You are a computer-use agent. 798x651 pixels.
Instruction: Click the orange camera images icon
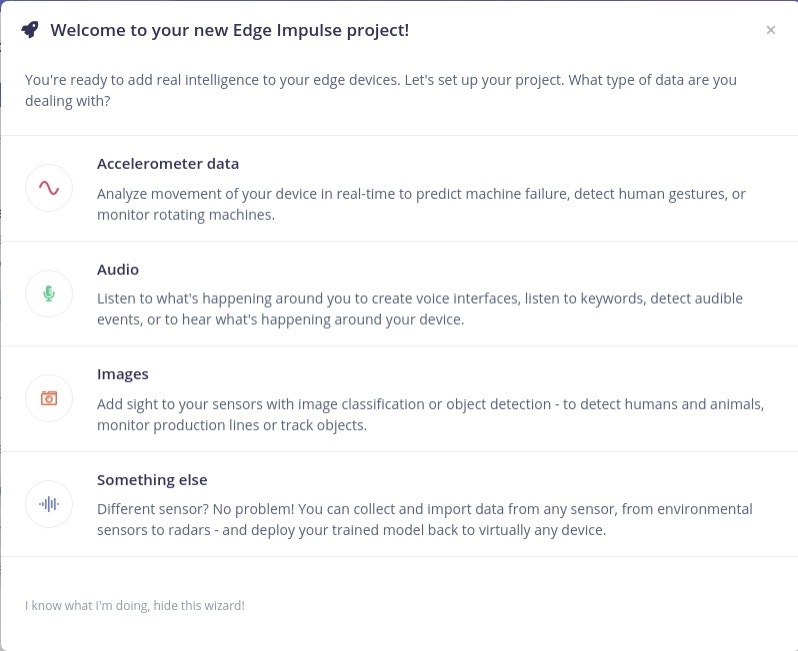click(49, 398)
